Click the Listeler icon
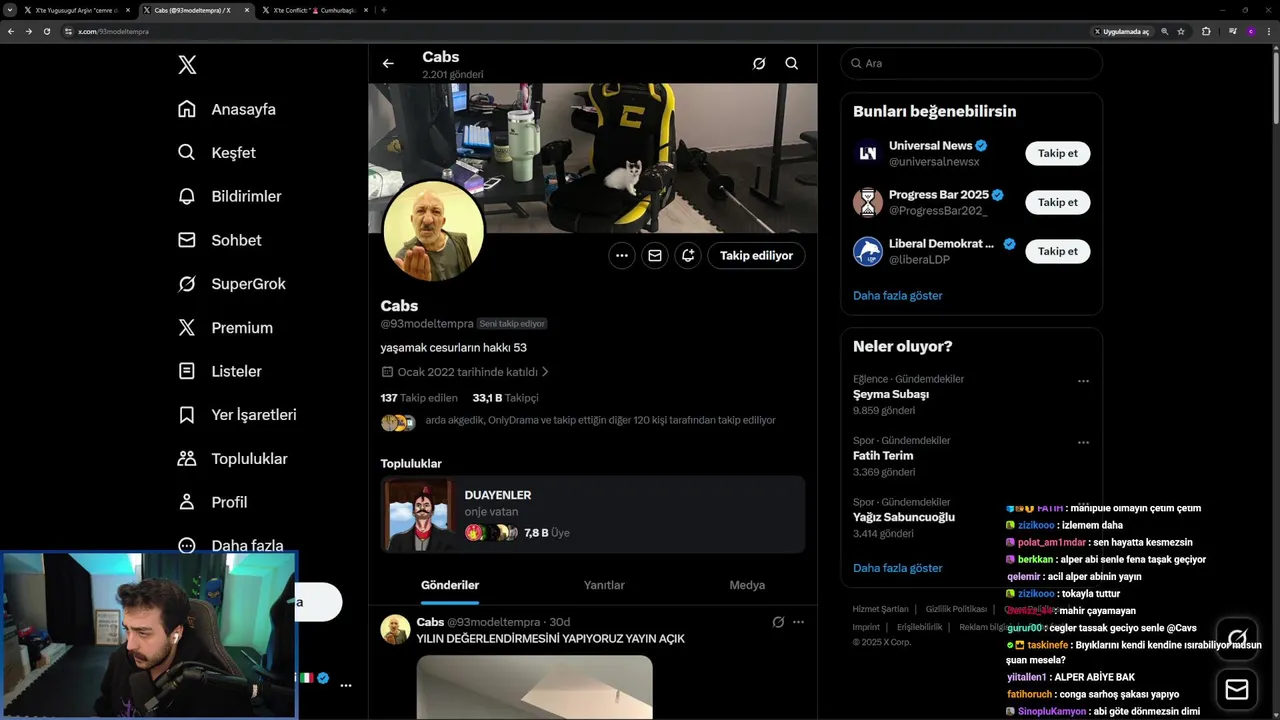This screenshot has width=1280, height=720. 187,371
